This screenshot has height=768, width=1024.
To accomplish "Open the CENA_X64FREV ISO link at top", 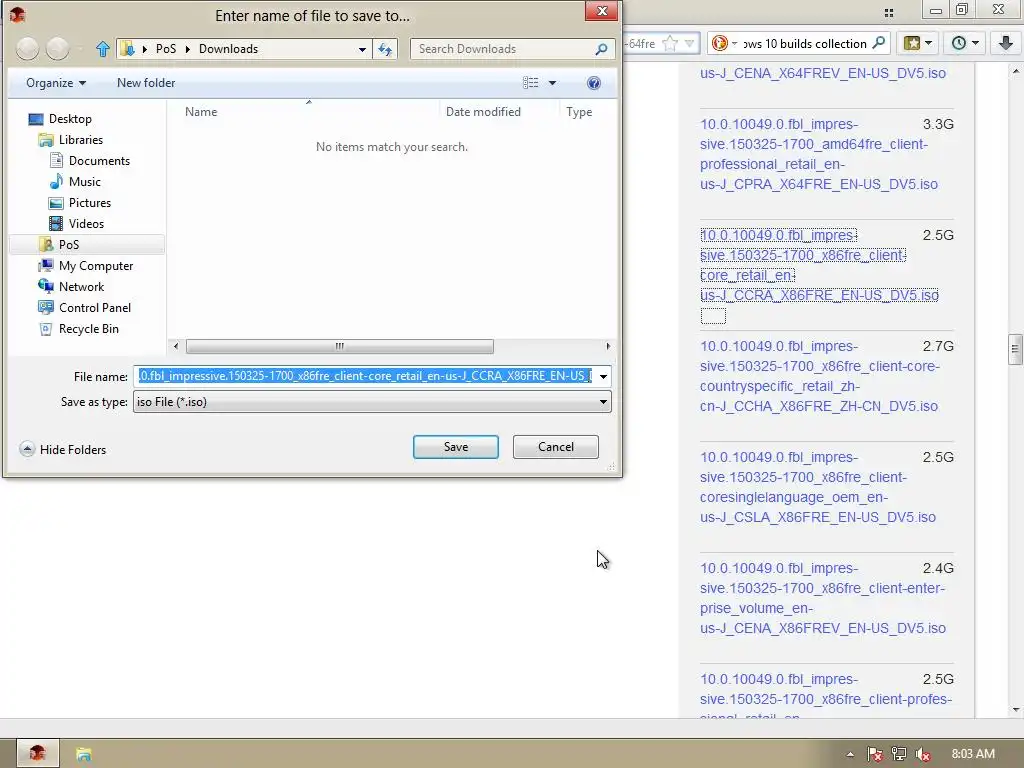I will (823, 73).
